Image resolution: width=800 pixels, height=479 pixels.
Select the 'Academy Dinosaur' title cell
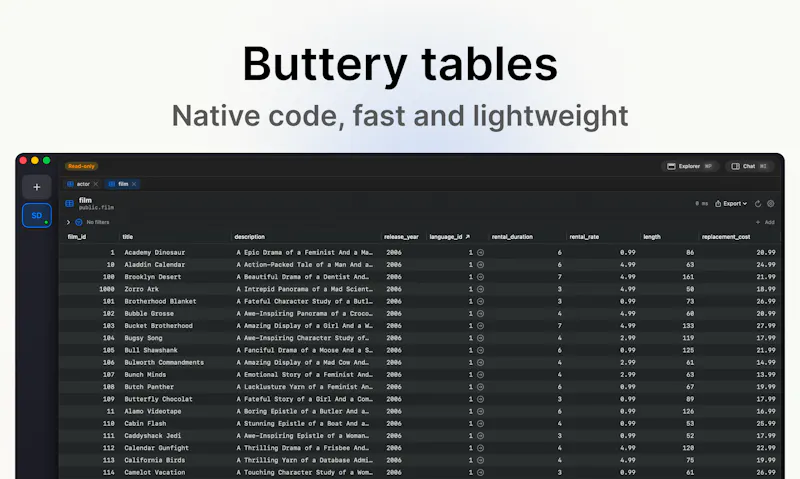pyautogui.click(x=155, y=253)
